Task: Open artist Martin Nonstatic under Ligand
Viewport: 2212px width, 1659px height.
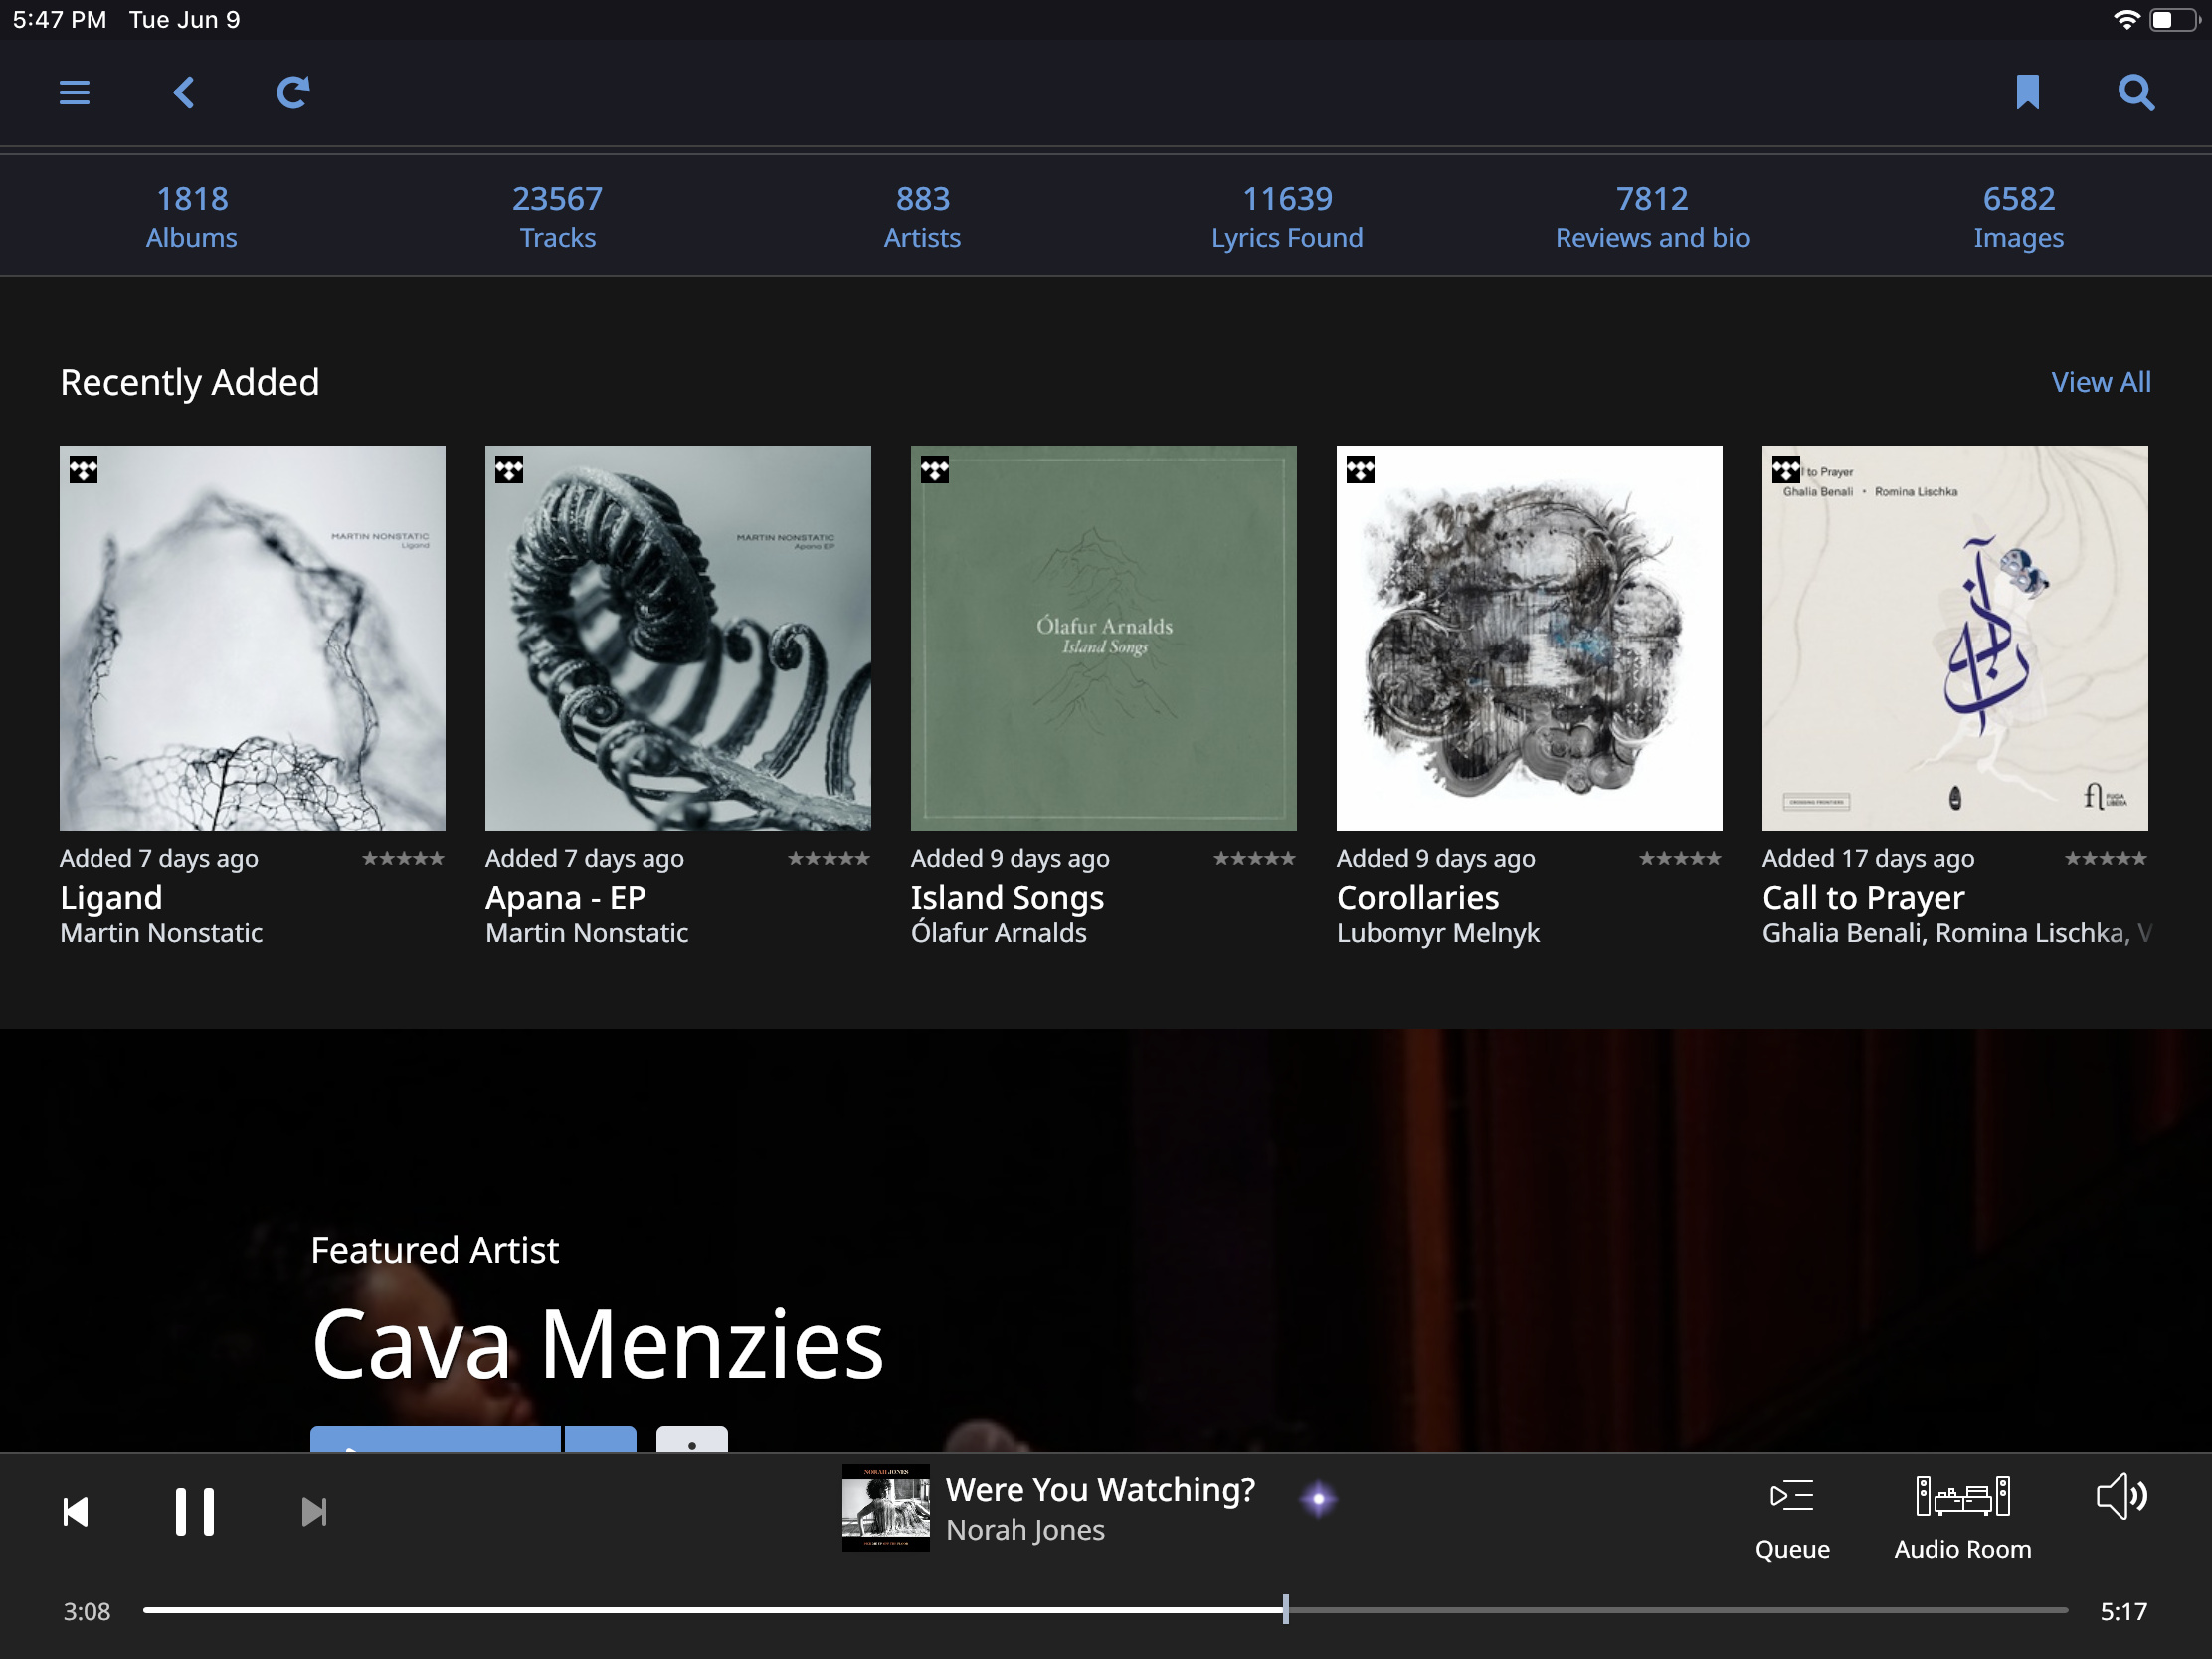Action: 161,933
